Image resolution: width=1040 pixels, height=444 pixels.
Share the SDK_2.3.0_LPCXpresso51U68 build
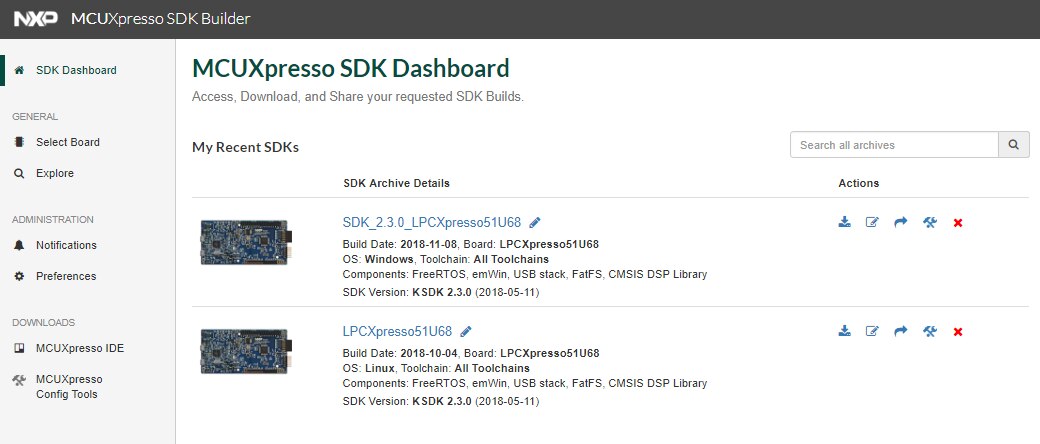pyautogui.click(x=900, y=222)
